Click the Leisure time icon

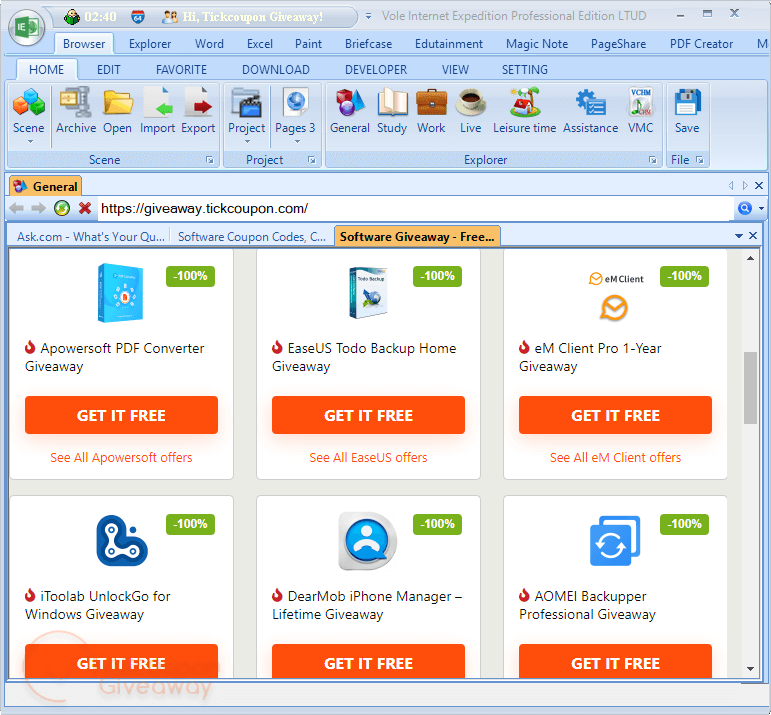524,102
